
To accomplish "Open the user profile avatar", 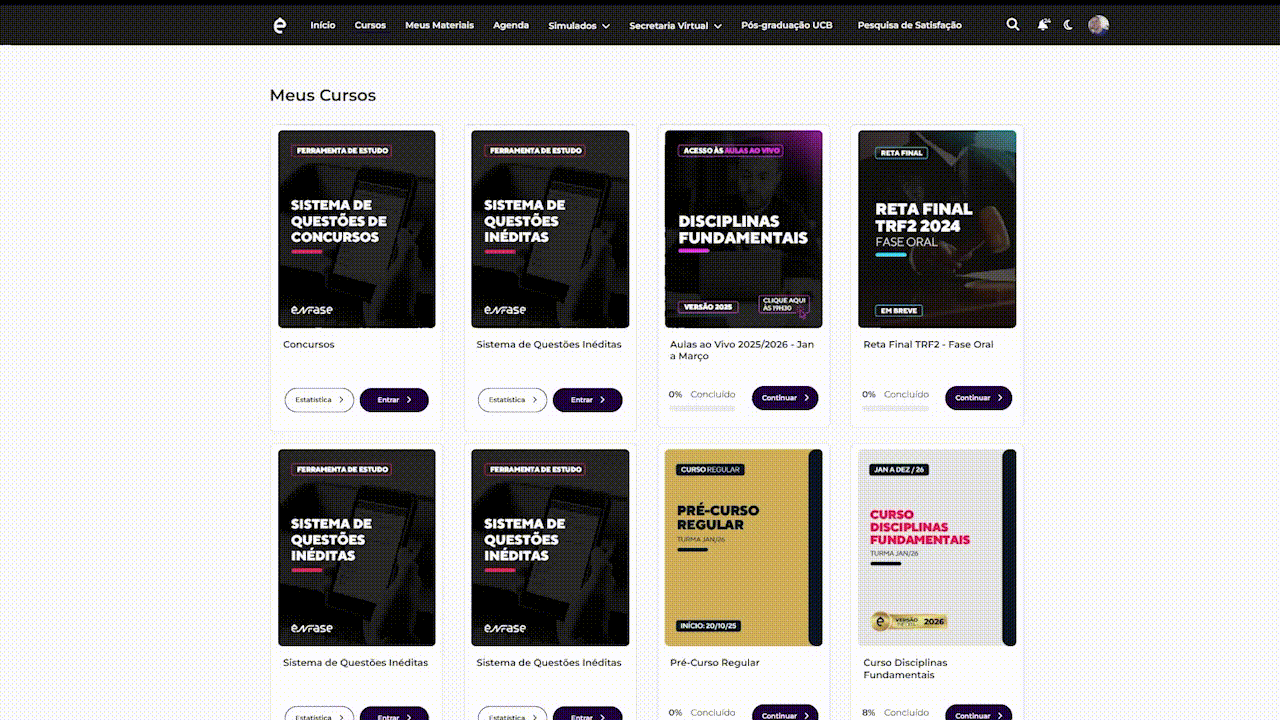I will pos(1098,25).
